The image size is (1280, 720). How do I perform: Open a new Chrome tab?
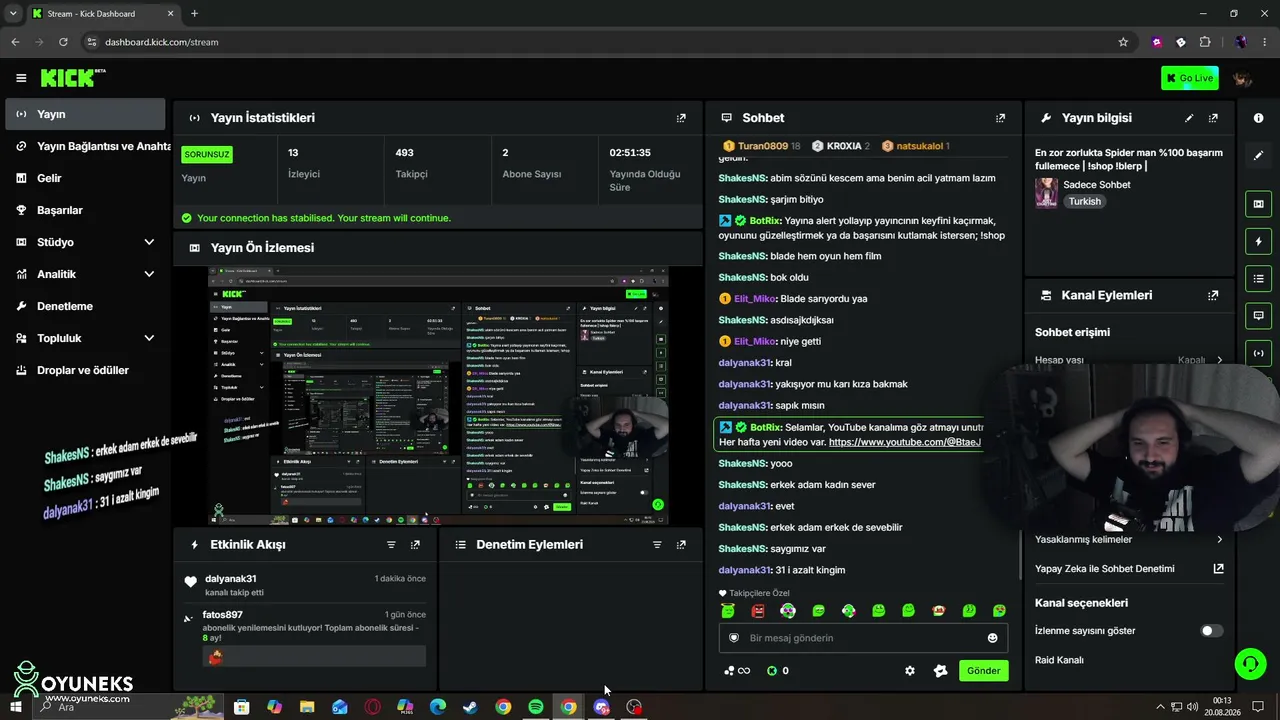point(194,14)
